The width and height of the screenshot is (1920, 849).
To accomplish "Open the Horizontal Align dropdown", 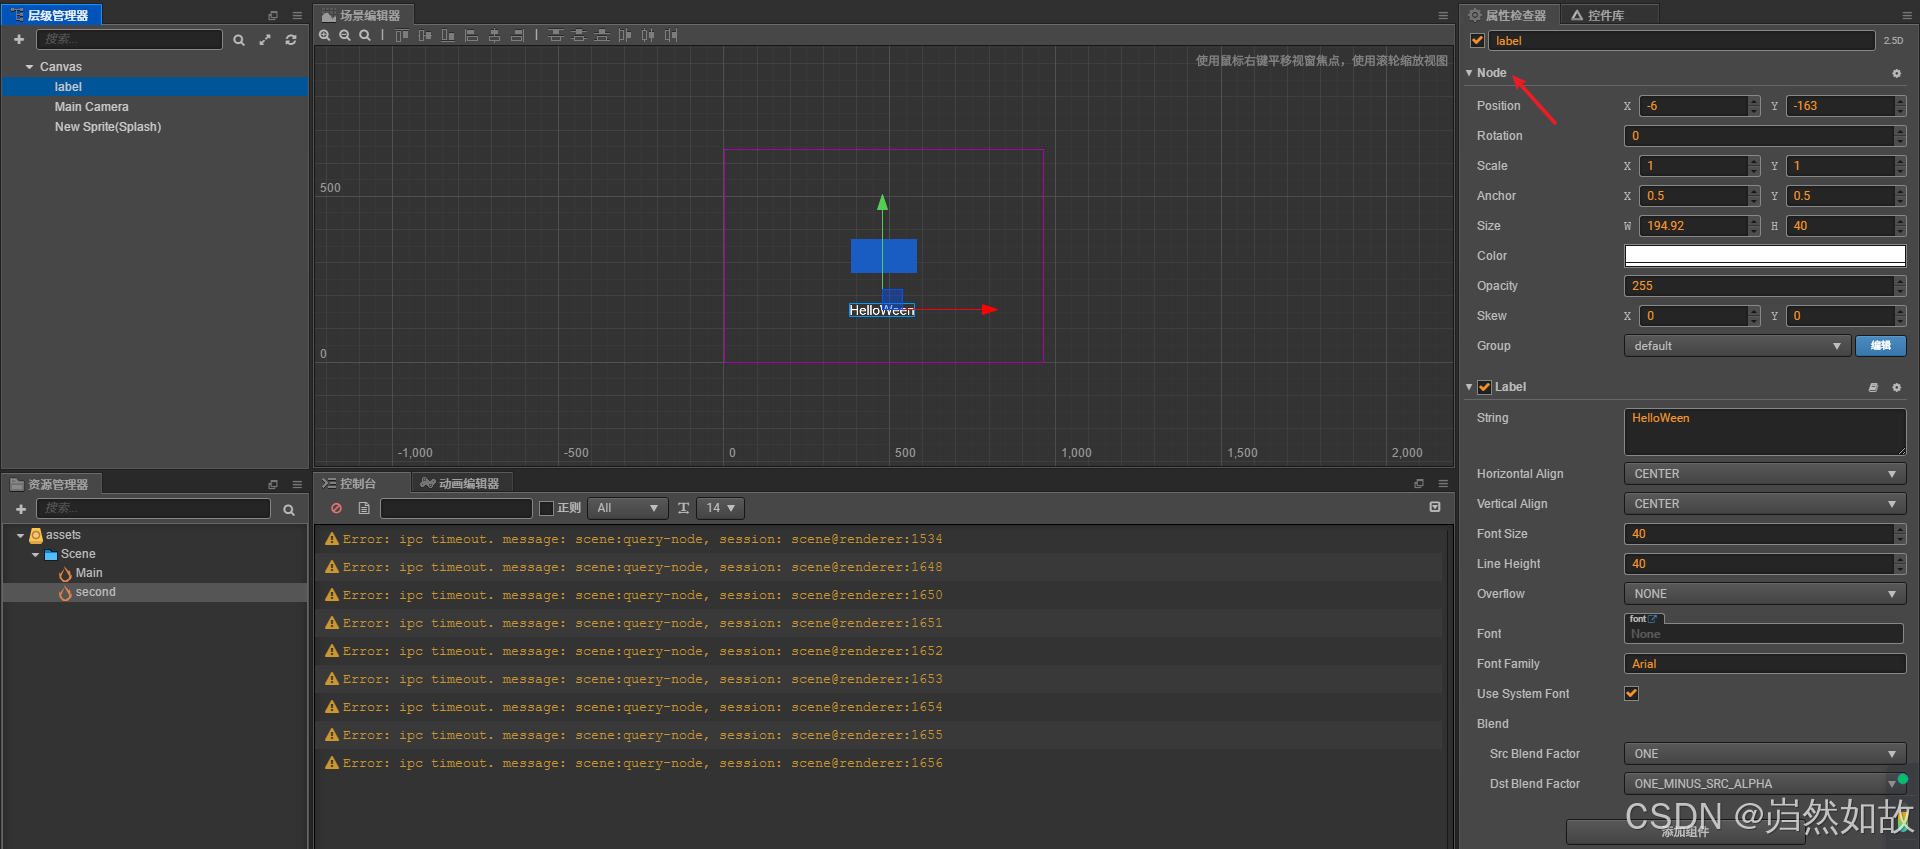I will click(x=1765, y=474).
